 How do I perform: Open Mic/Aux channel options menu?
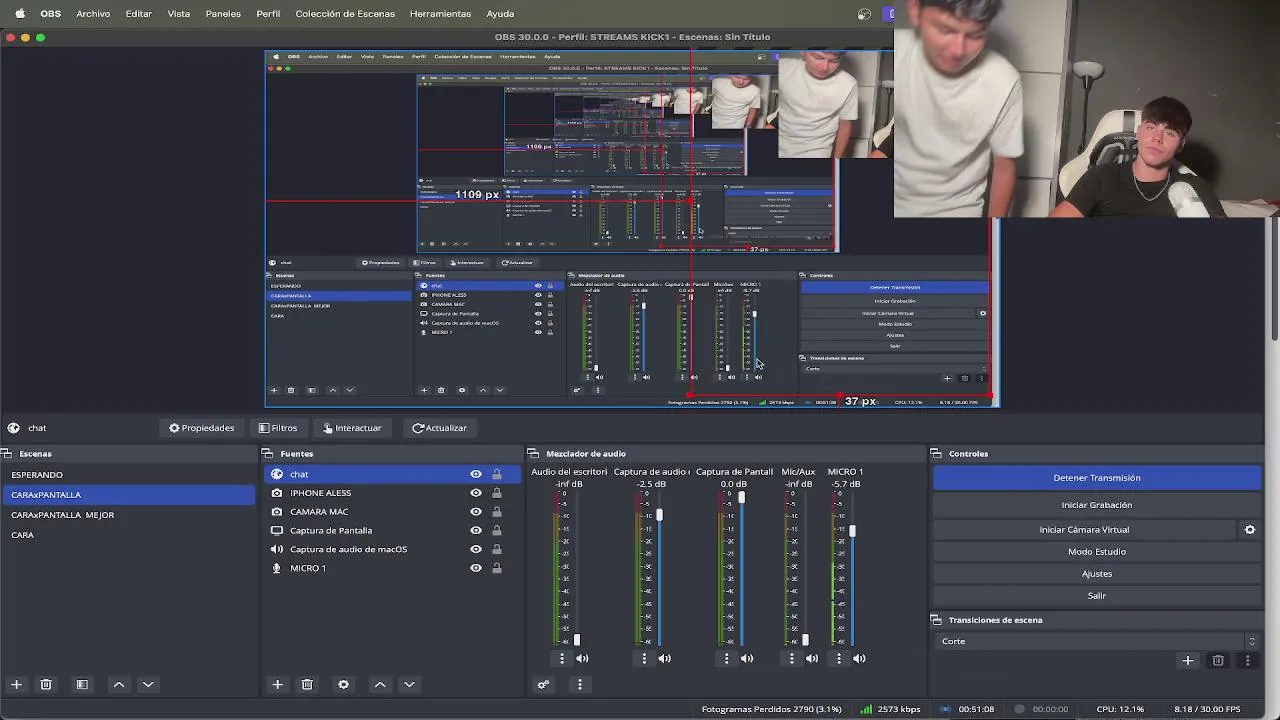(x=792, y=658)
